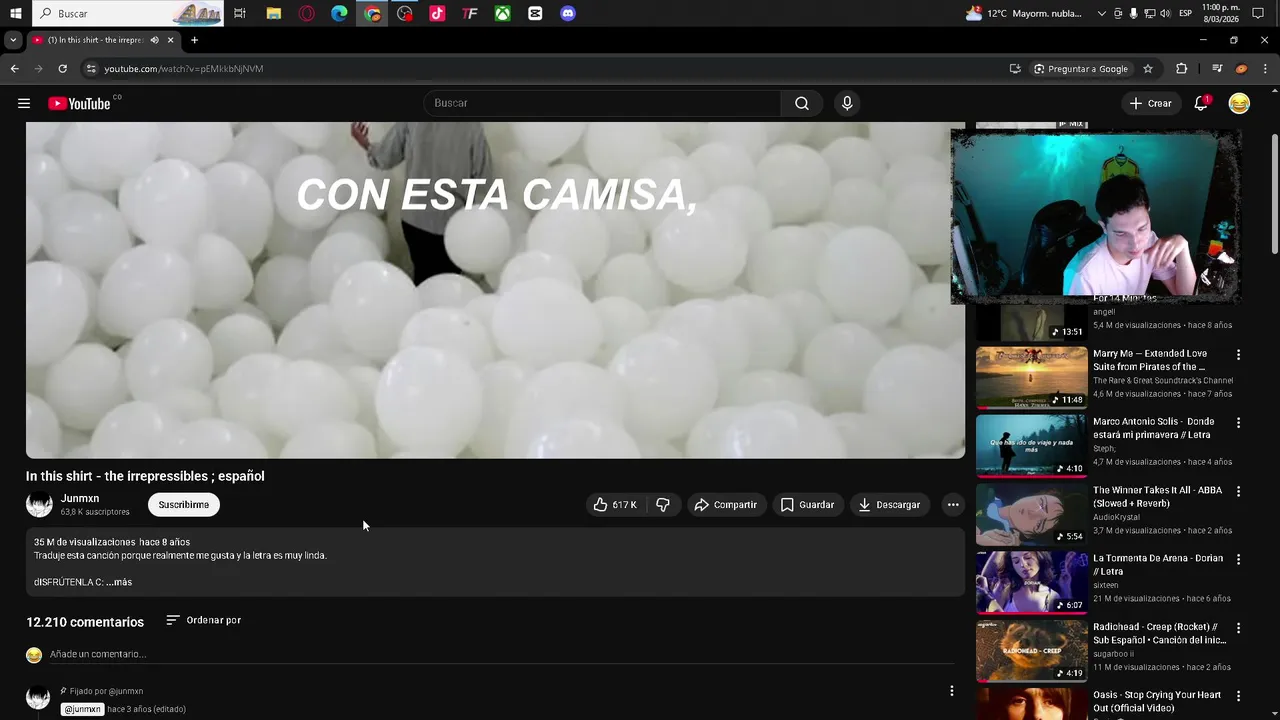Click the YouTube logo
1280x720 pixels.
(79, 103)
